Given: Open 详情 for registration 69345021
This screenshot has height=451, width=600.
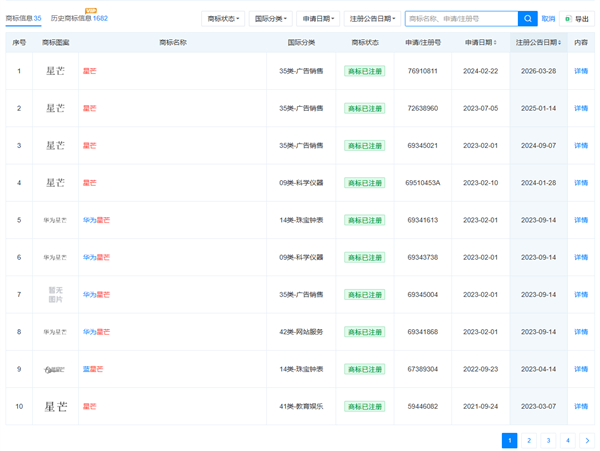Looking at the screenshot, I should coord(581,145).
